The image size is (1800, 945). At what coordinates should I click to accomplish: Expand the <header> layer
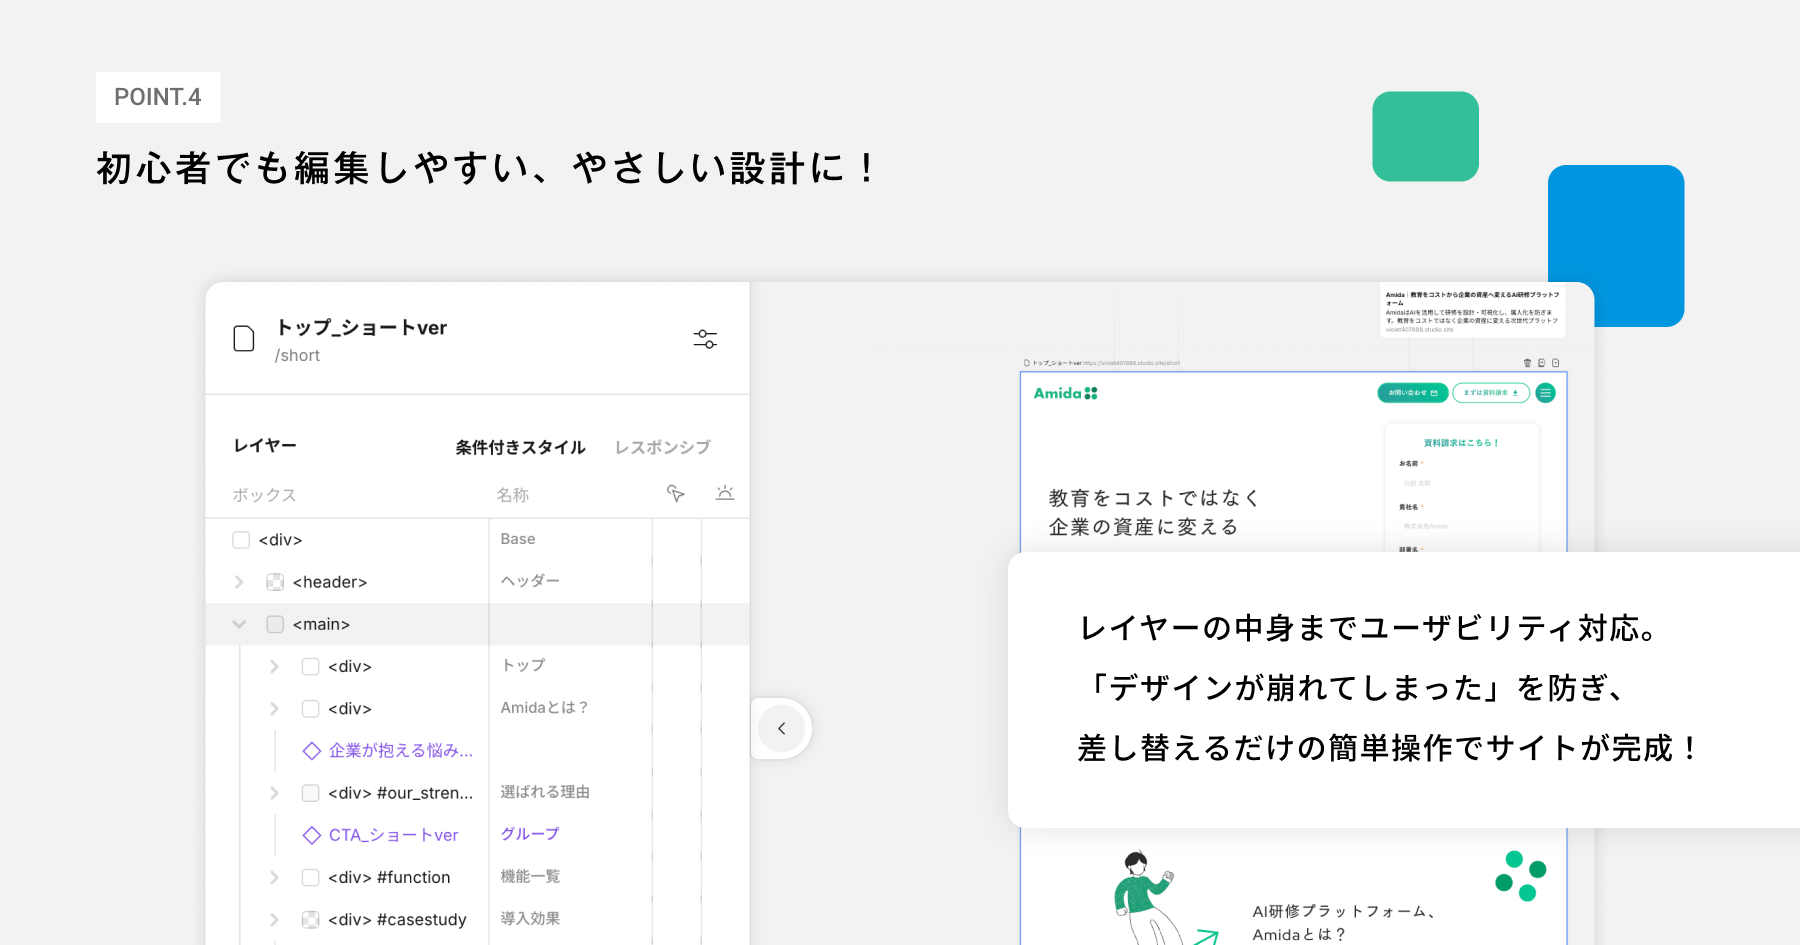239,582
